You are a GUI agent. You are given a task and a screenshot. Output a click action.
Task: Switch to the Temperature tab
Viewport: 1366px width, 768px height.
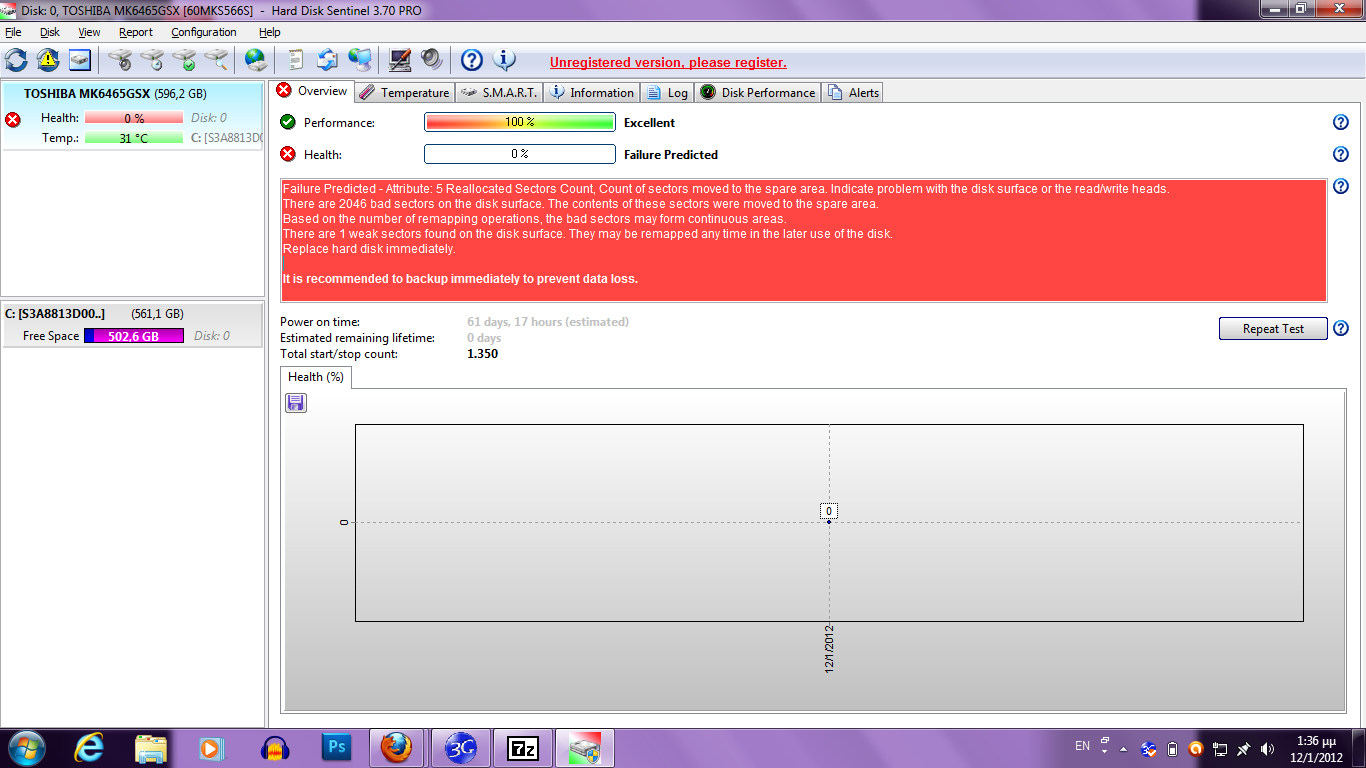click(404, 92)
